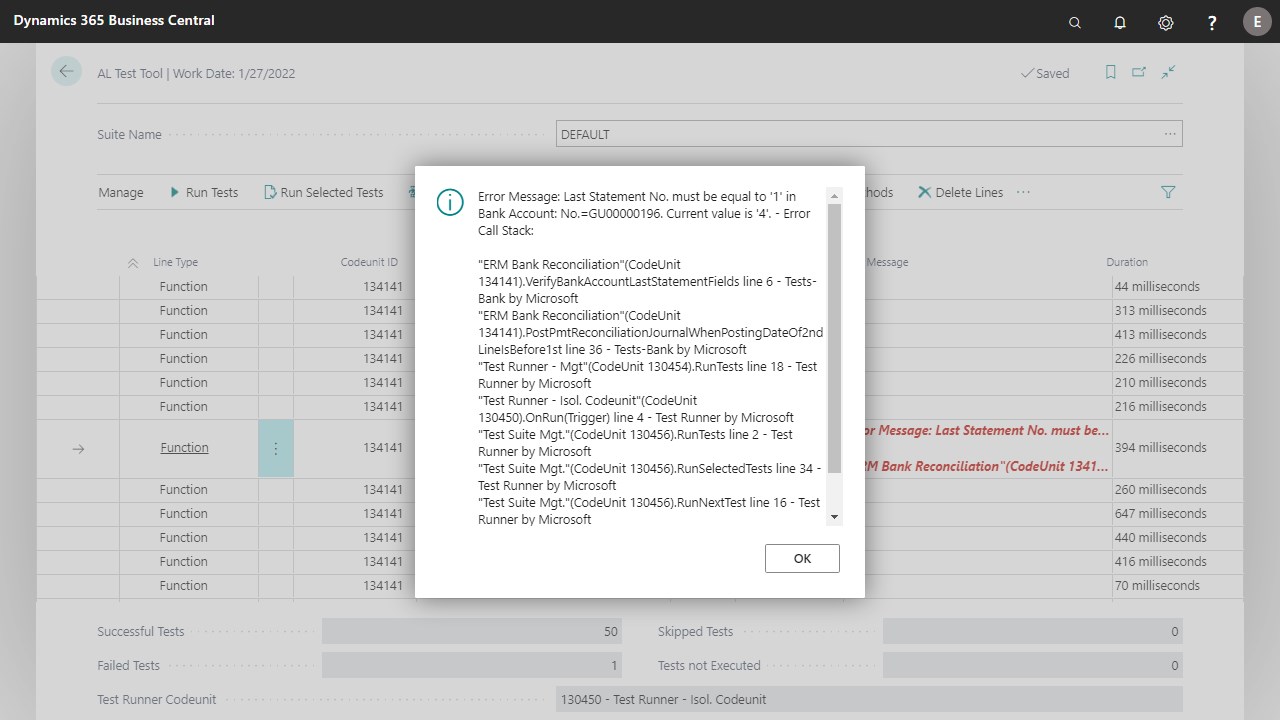Click Run Tests action
Image resolution: width=1280 pixels, height=720 pixels.
pos(204,192)
